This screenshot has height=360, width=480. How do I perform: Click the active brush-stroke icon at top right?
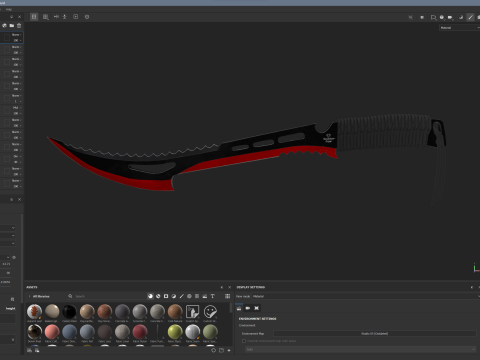point(470,17)
